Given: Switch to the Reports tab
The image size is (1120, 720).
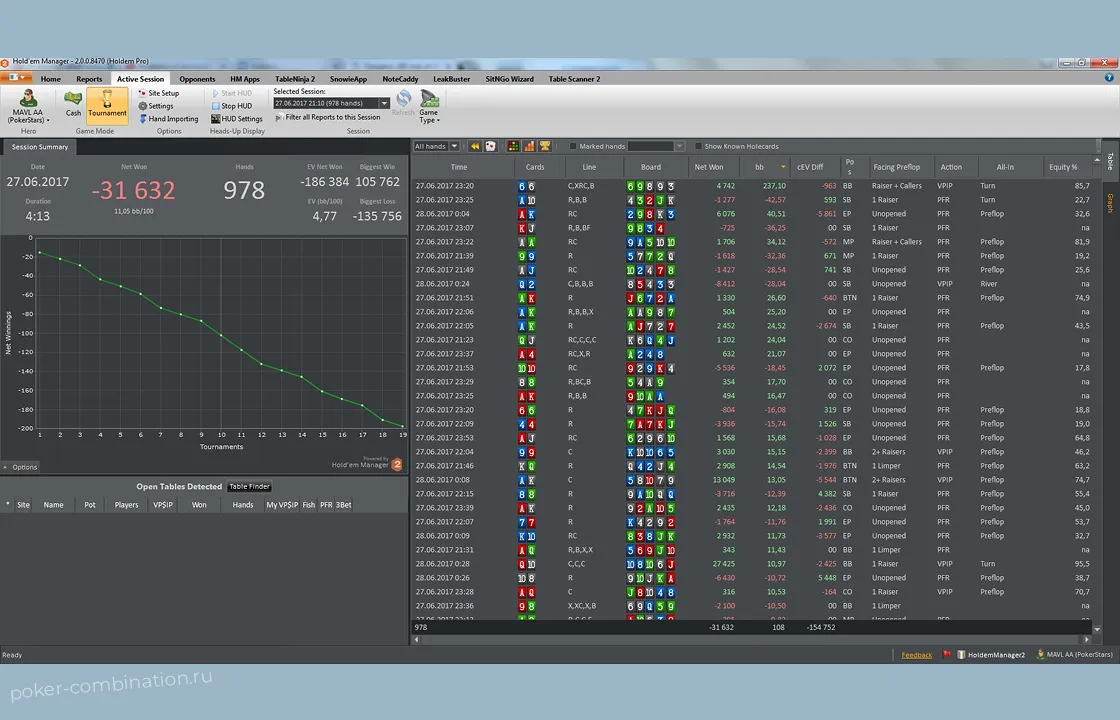Looking at the screenshot, I should pos(89,79).
